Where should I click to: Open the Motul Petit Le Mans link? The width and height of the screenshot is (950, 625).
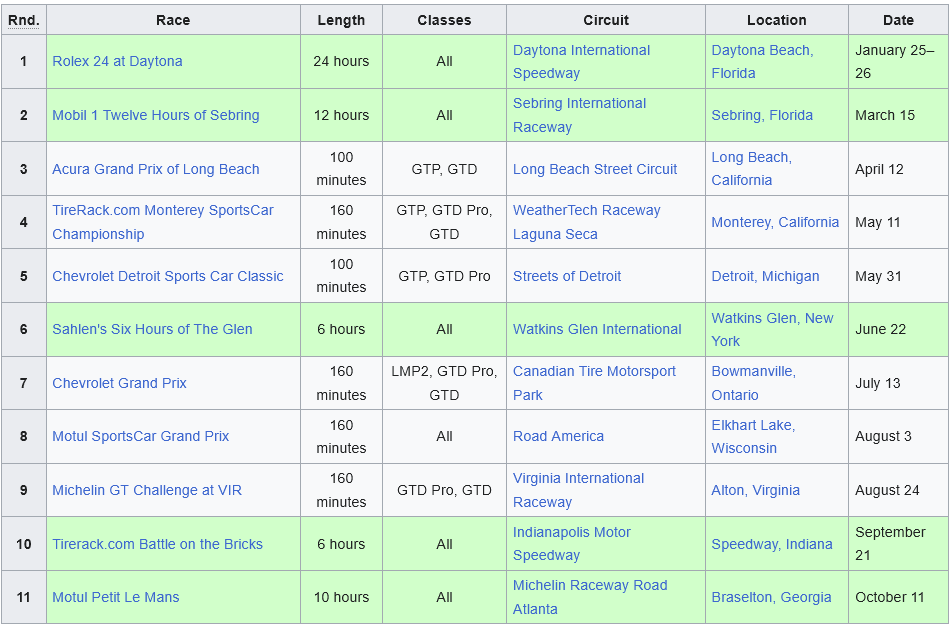[x=116, y=597]
